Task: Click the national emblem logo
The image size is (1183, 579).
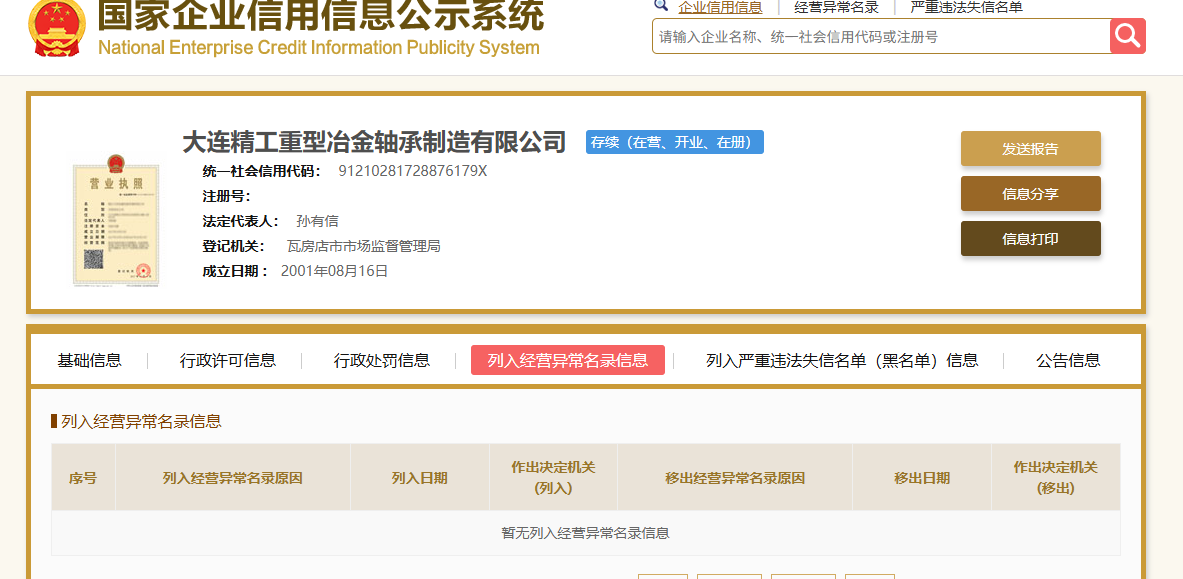Action: (x=57, y=29)
